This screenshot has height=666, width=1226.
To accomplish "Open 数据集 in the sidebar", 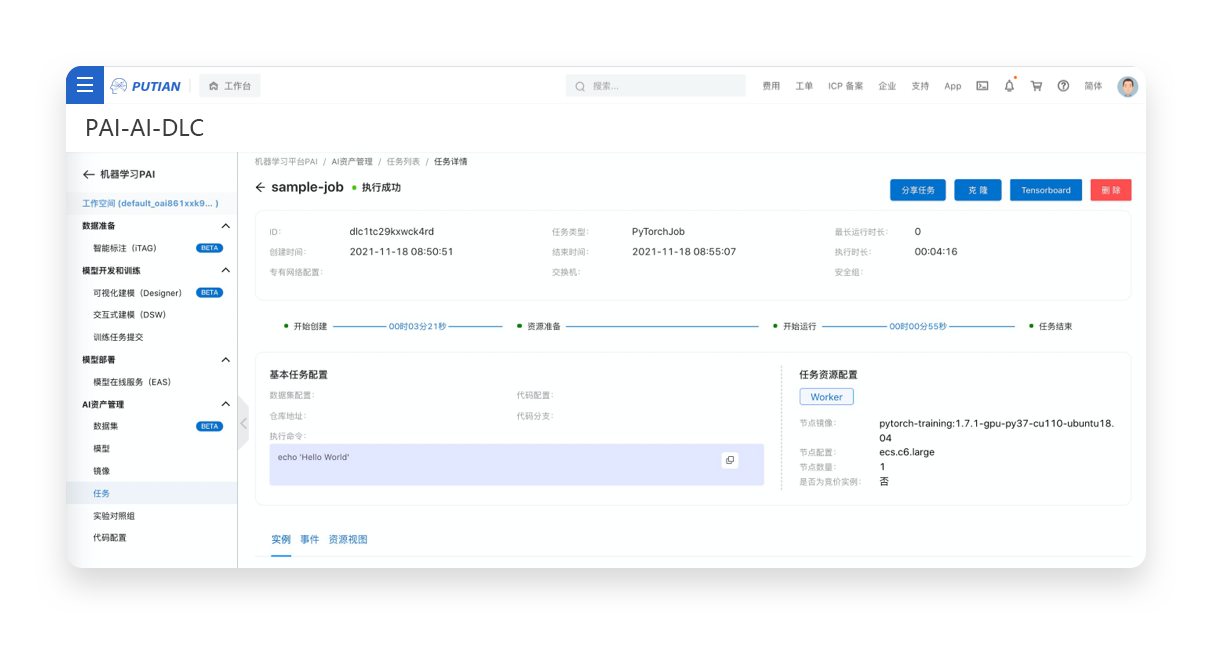I will [x=107, y=426].
